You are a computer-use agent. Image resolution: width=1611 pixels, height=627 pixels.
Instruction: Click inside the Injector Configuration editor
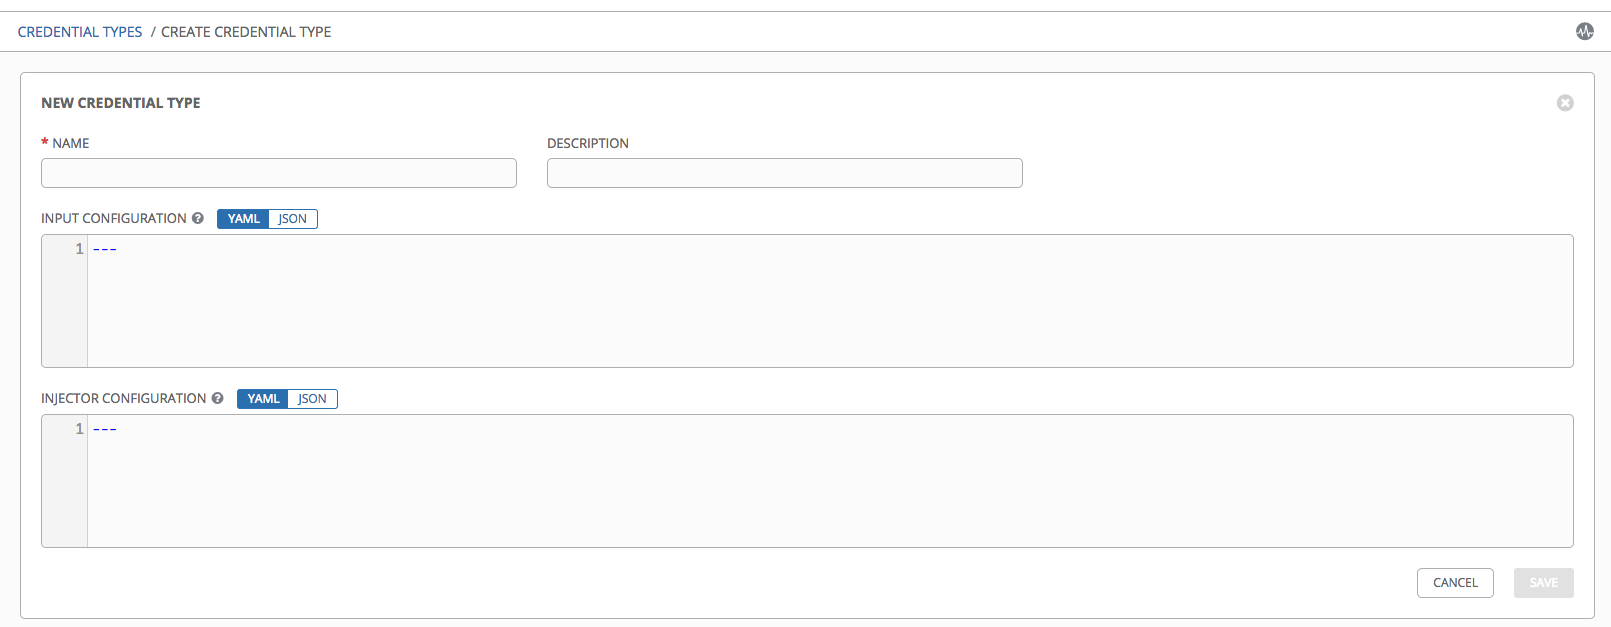(x=830, y=481)
